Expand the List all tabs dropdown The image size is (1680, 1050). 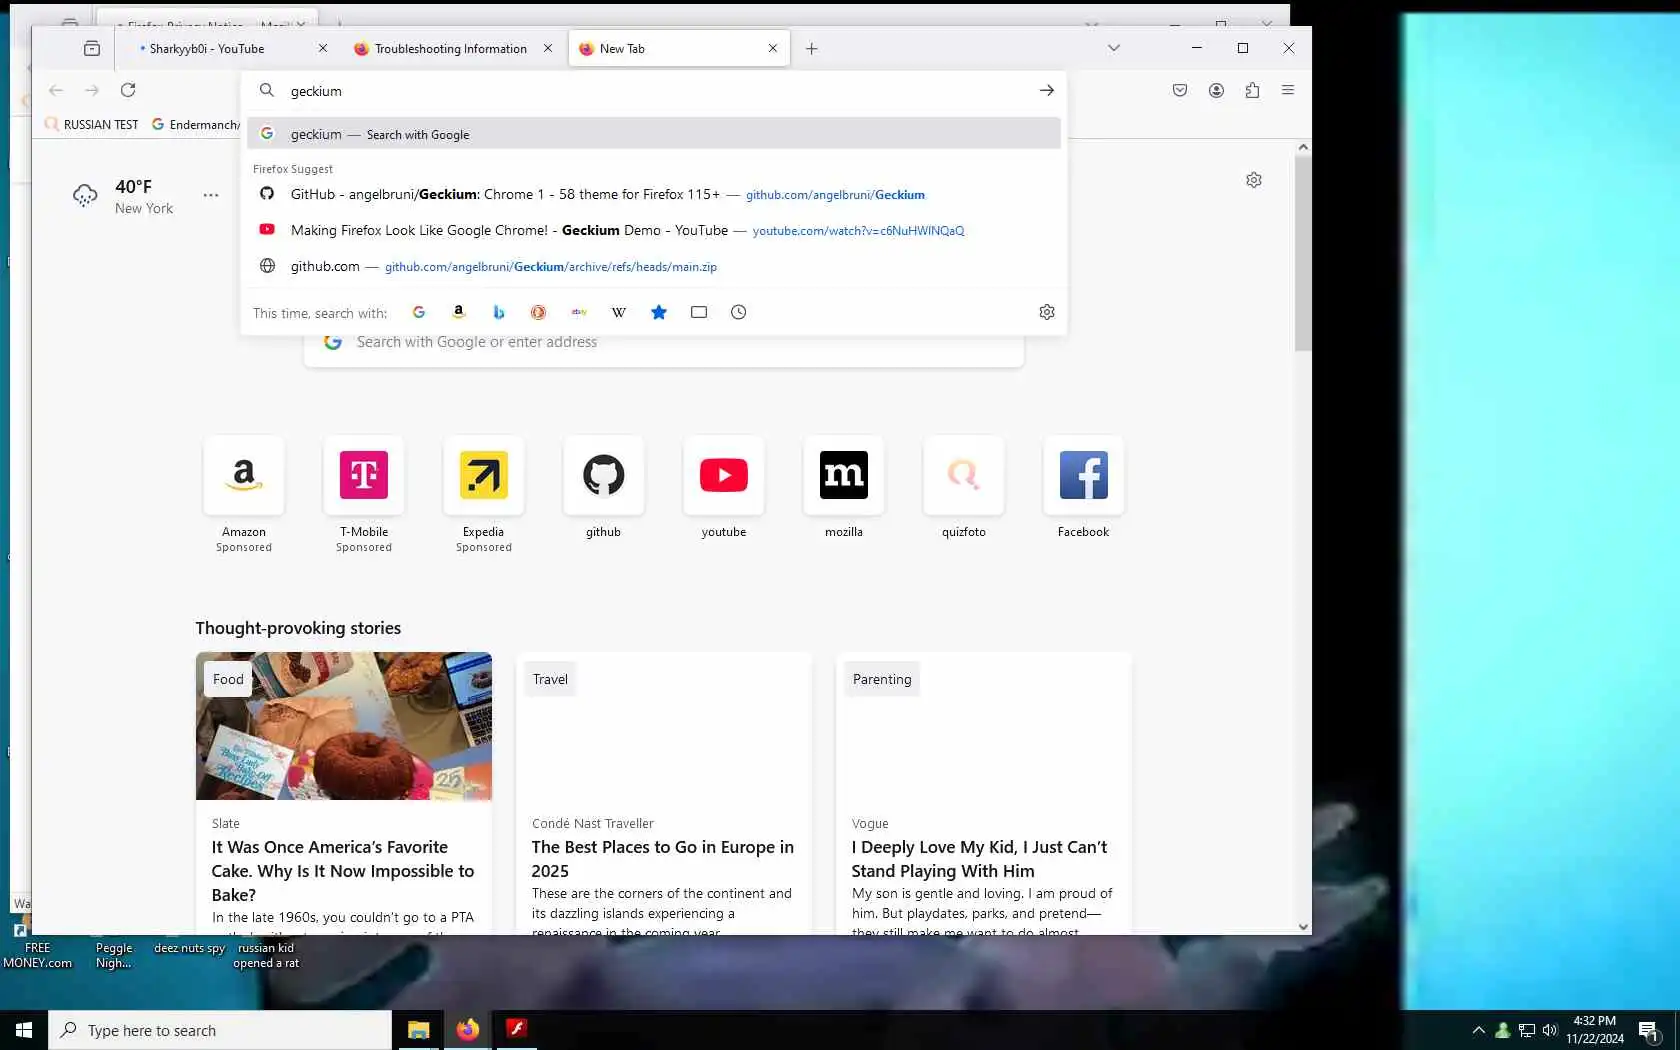tap(1114, 48)
